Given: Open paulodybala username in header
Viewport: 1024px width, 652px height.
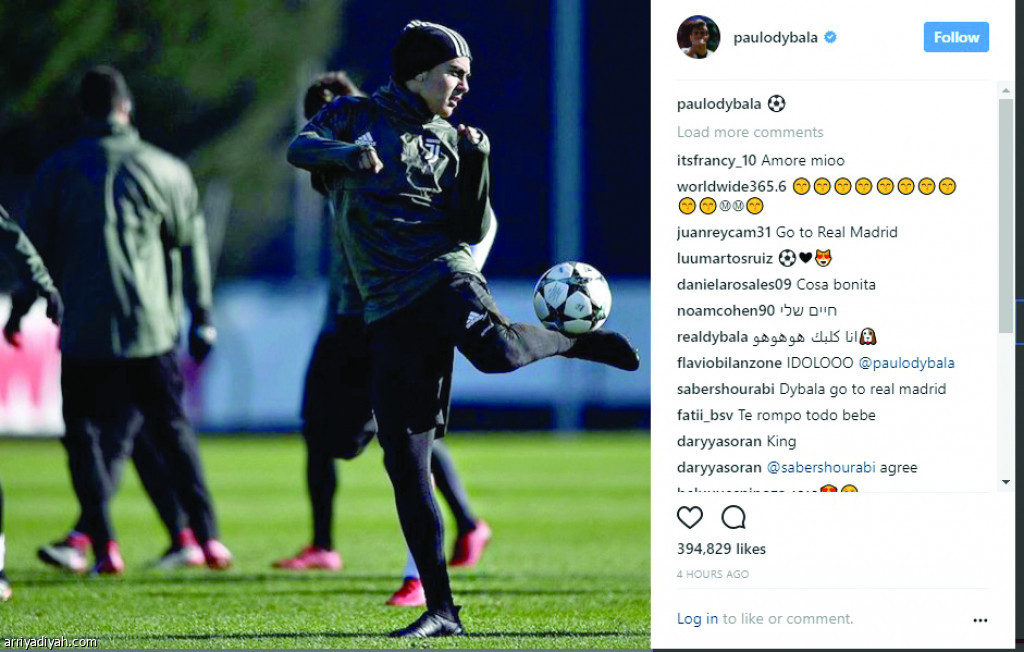Looking at the screenshot, I should 775,38.
